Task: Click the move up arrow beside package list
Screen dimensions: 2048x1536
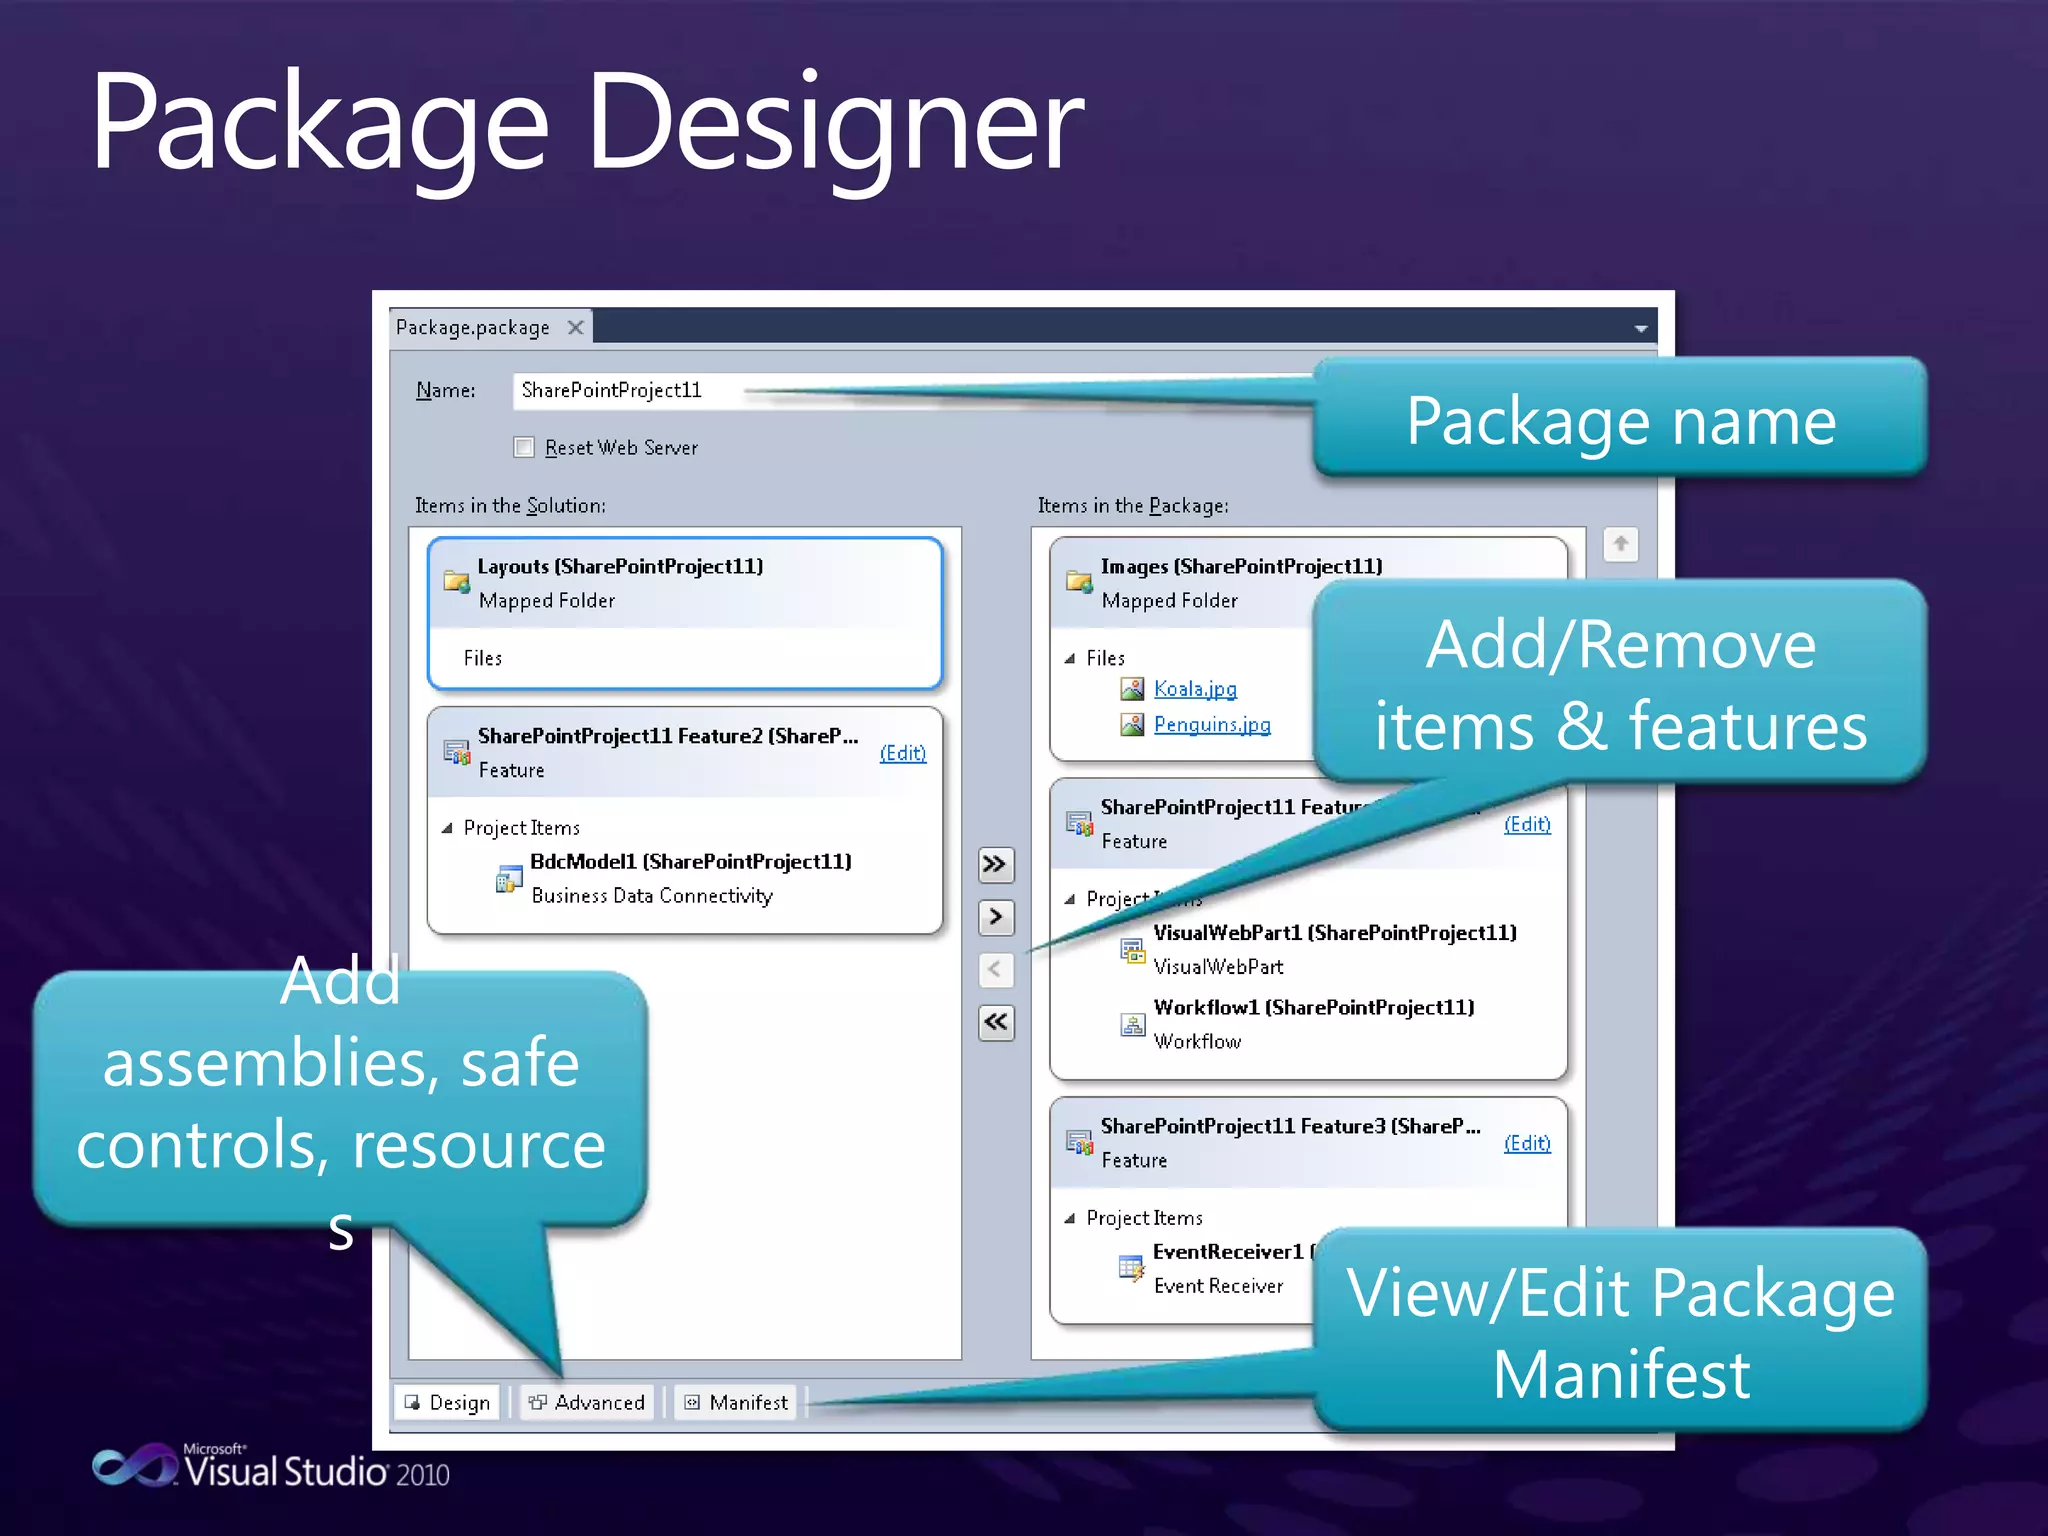Action: click(1620, 545)
